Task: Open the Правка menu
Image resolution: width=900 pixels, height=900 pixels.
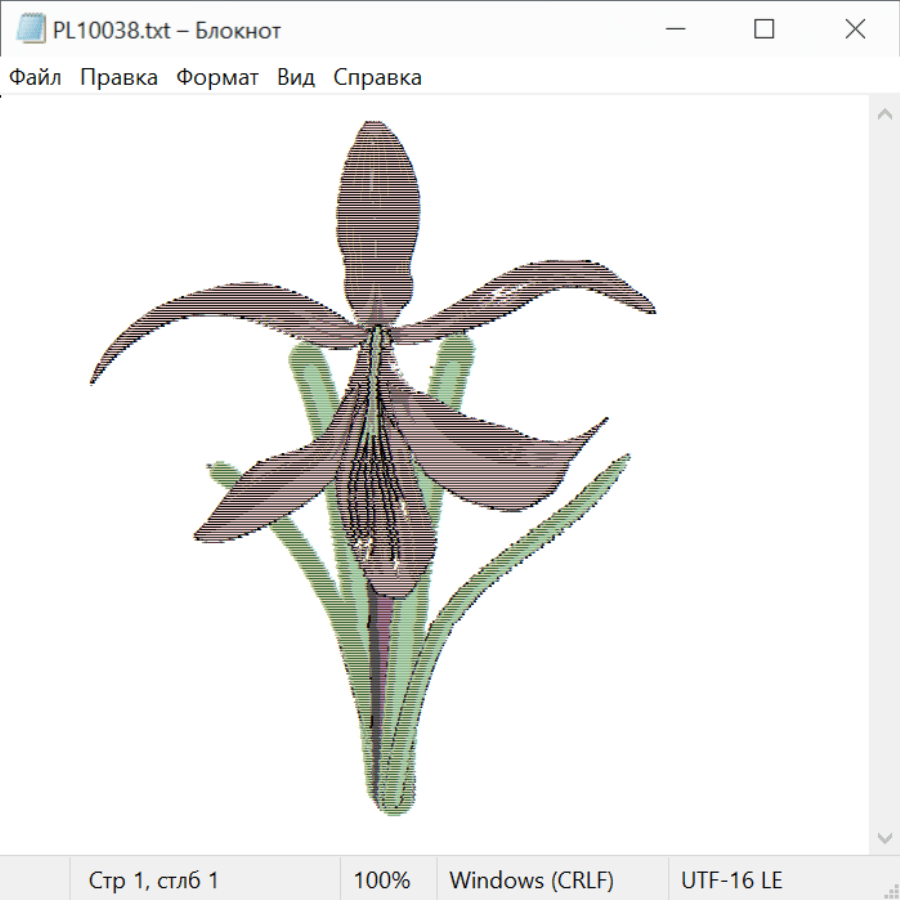Action: (118, 78)
